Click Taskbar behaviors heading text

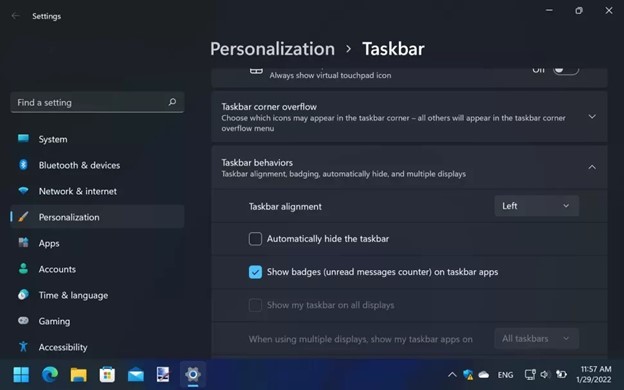click(257, 162)
